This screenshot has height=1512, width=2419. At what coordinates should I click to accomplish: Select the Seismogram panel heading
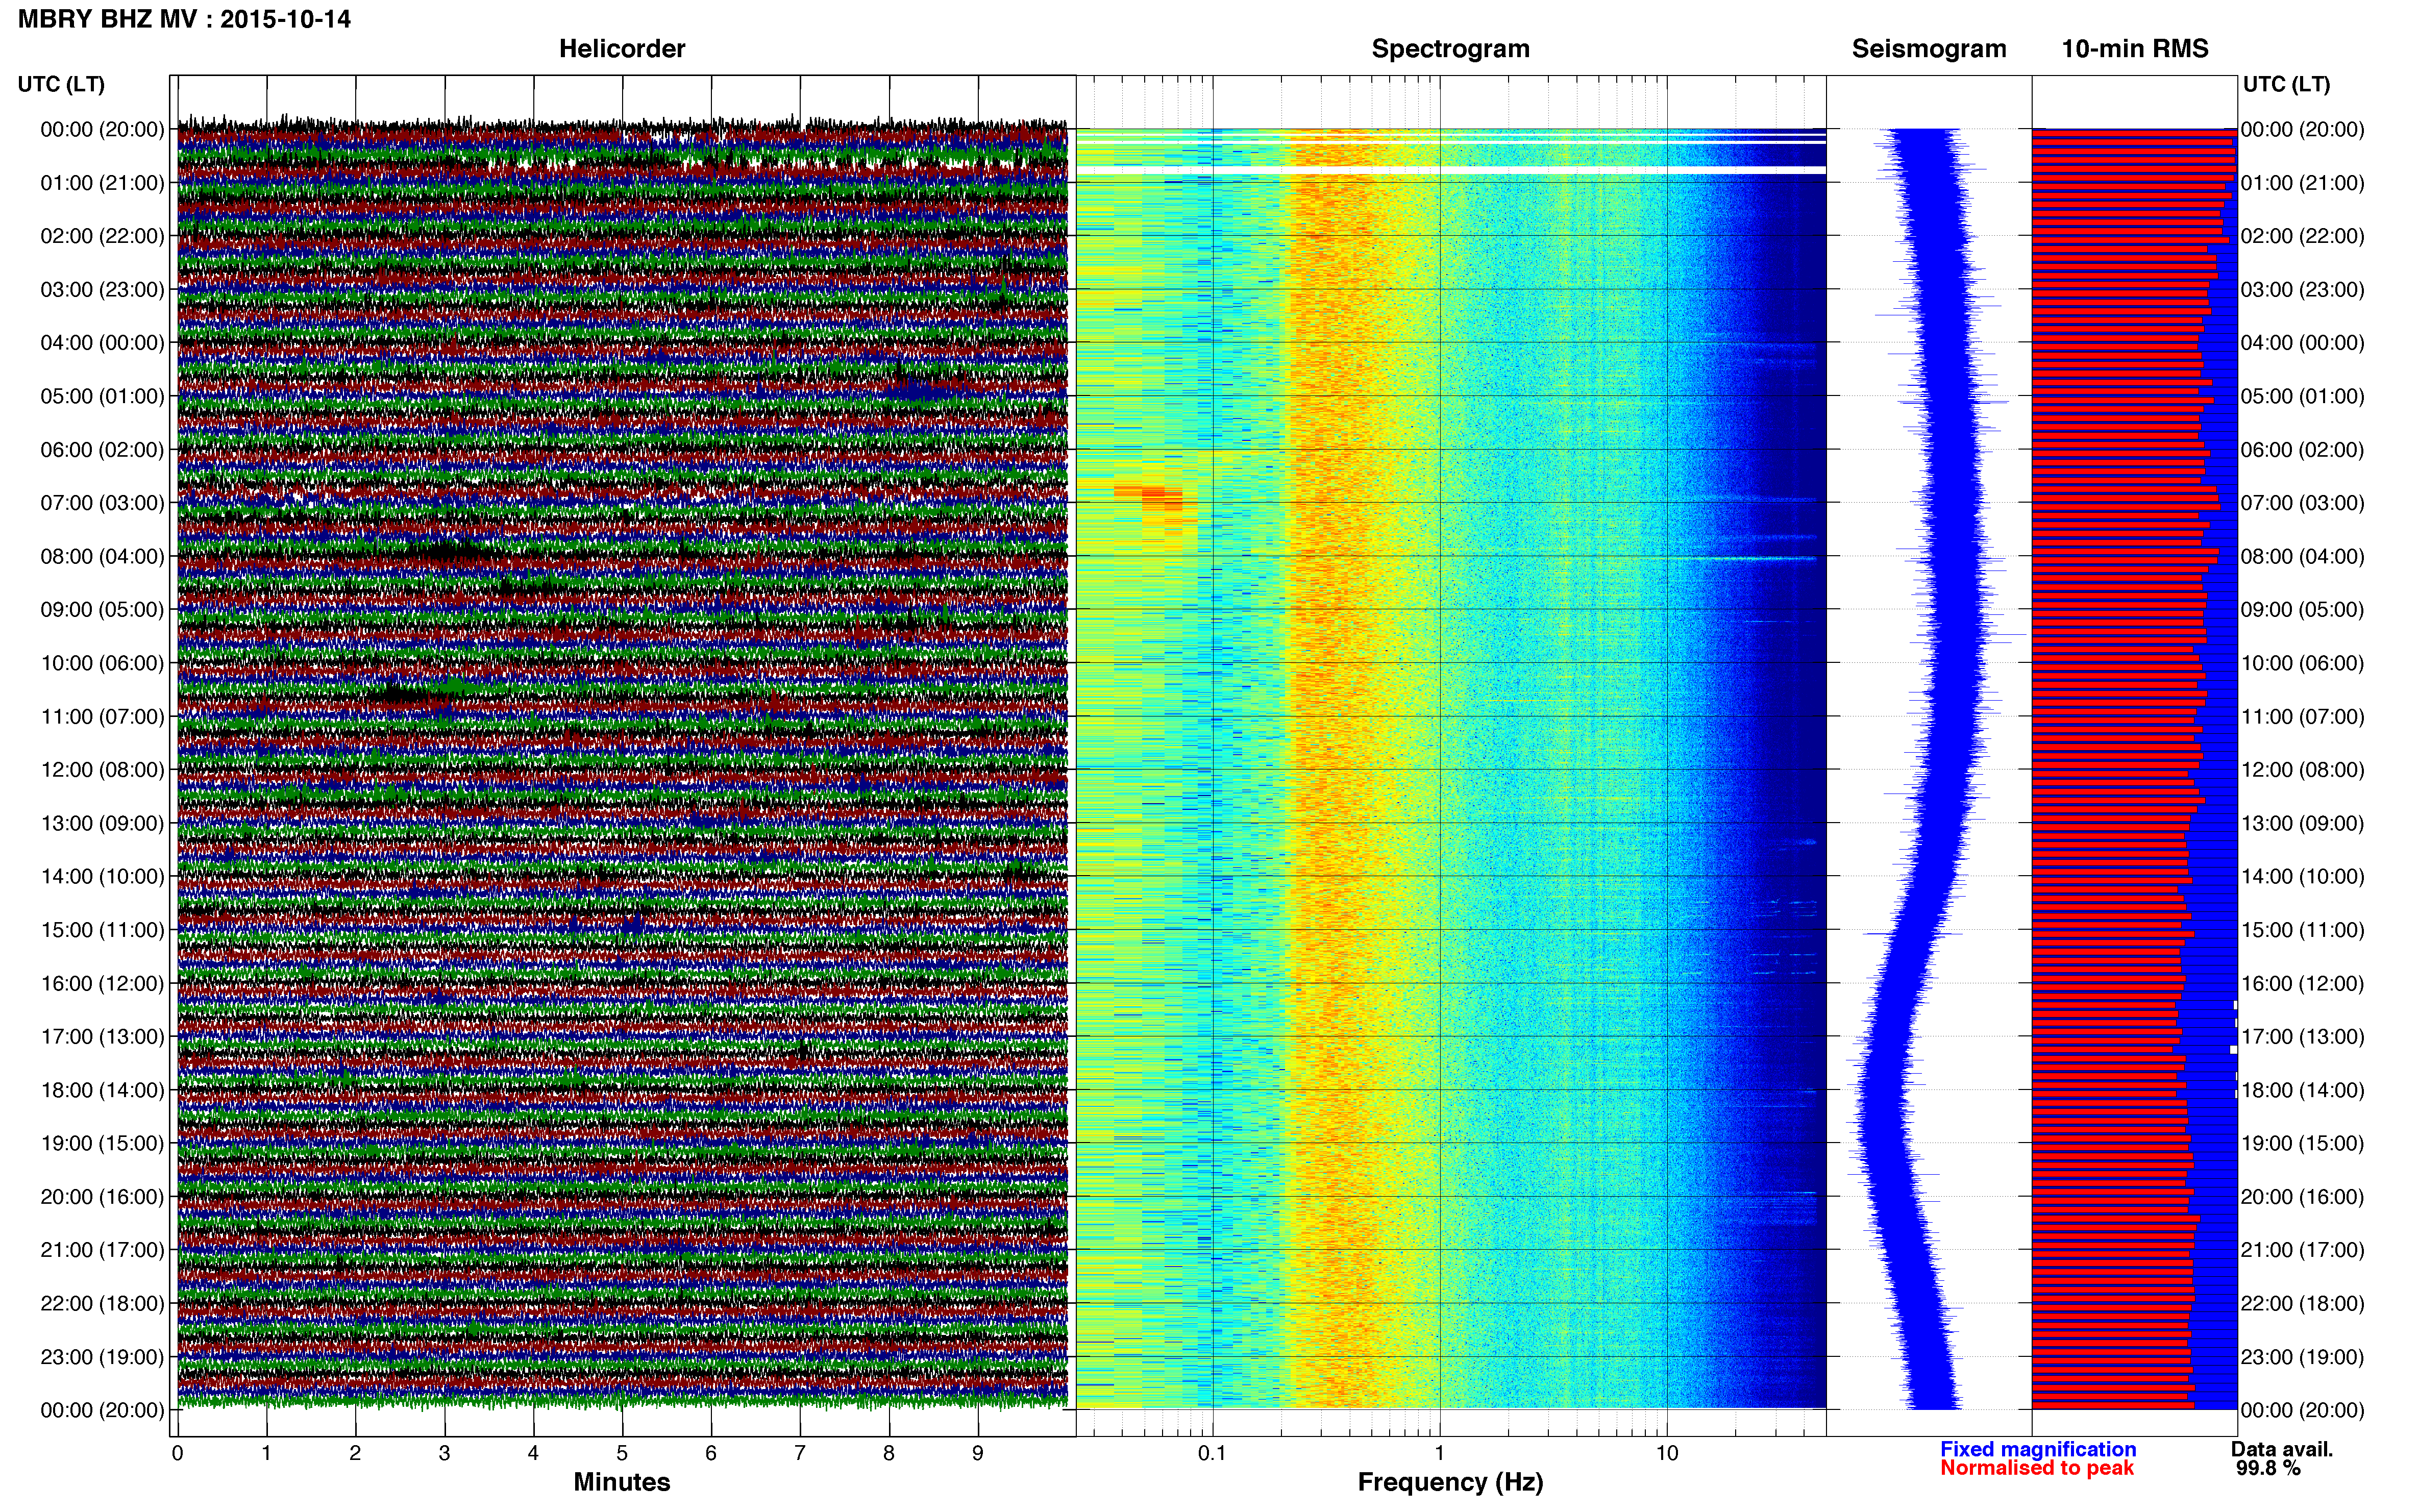pyautogui.click(x=1929, y=49)
